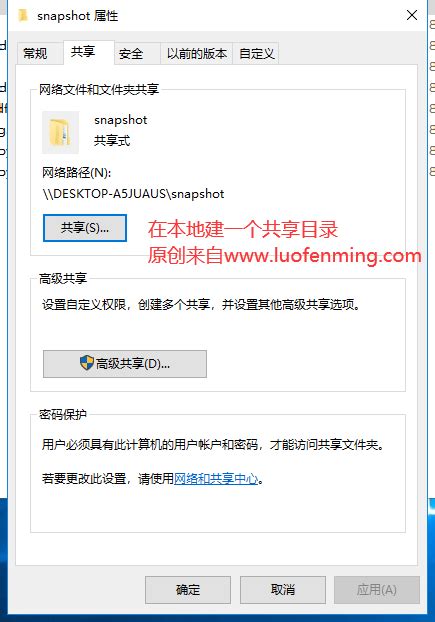Image resolution: width=435 pixels, height=622 pixels.
Task: Open 高级共享(D)... settings
Action: [125, 363]
